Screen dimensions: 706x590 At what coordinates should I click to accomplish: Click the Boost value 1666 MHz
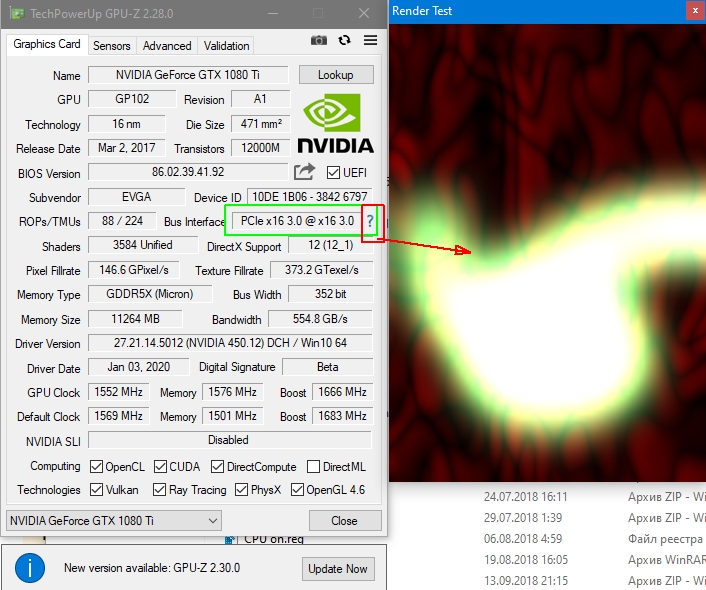click(x=343, y=392)
